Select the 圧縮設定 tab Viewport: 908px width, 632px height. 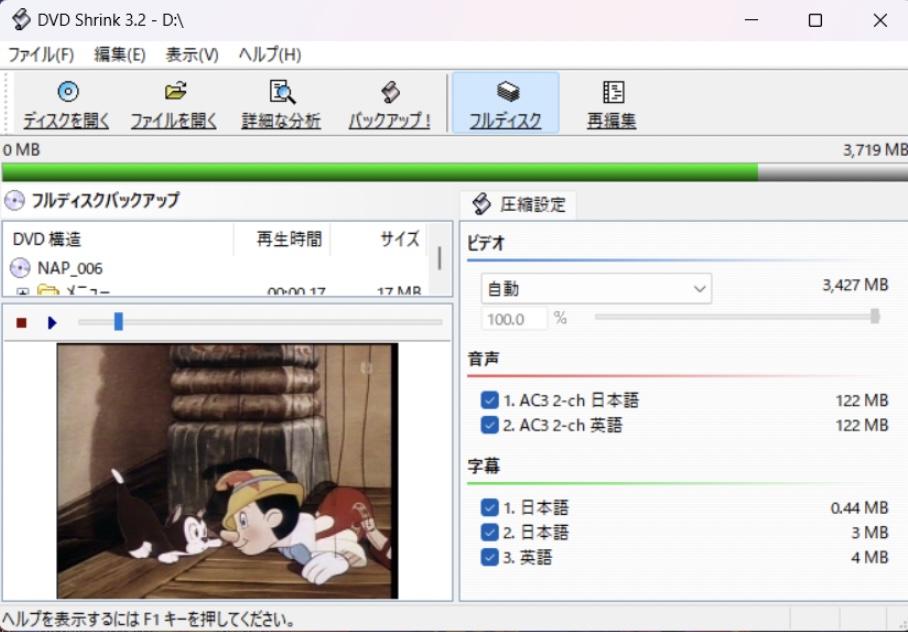tap(519, 205)
